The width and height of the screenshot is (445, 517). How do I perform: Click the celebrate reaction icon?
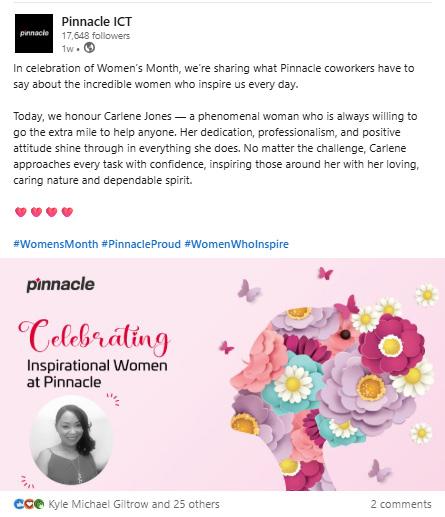39,504
